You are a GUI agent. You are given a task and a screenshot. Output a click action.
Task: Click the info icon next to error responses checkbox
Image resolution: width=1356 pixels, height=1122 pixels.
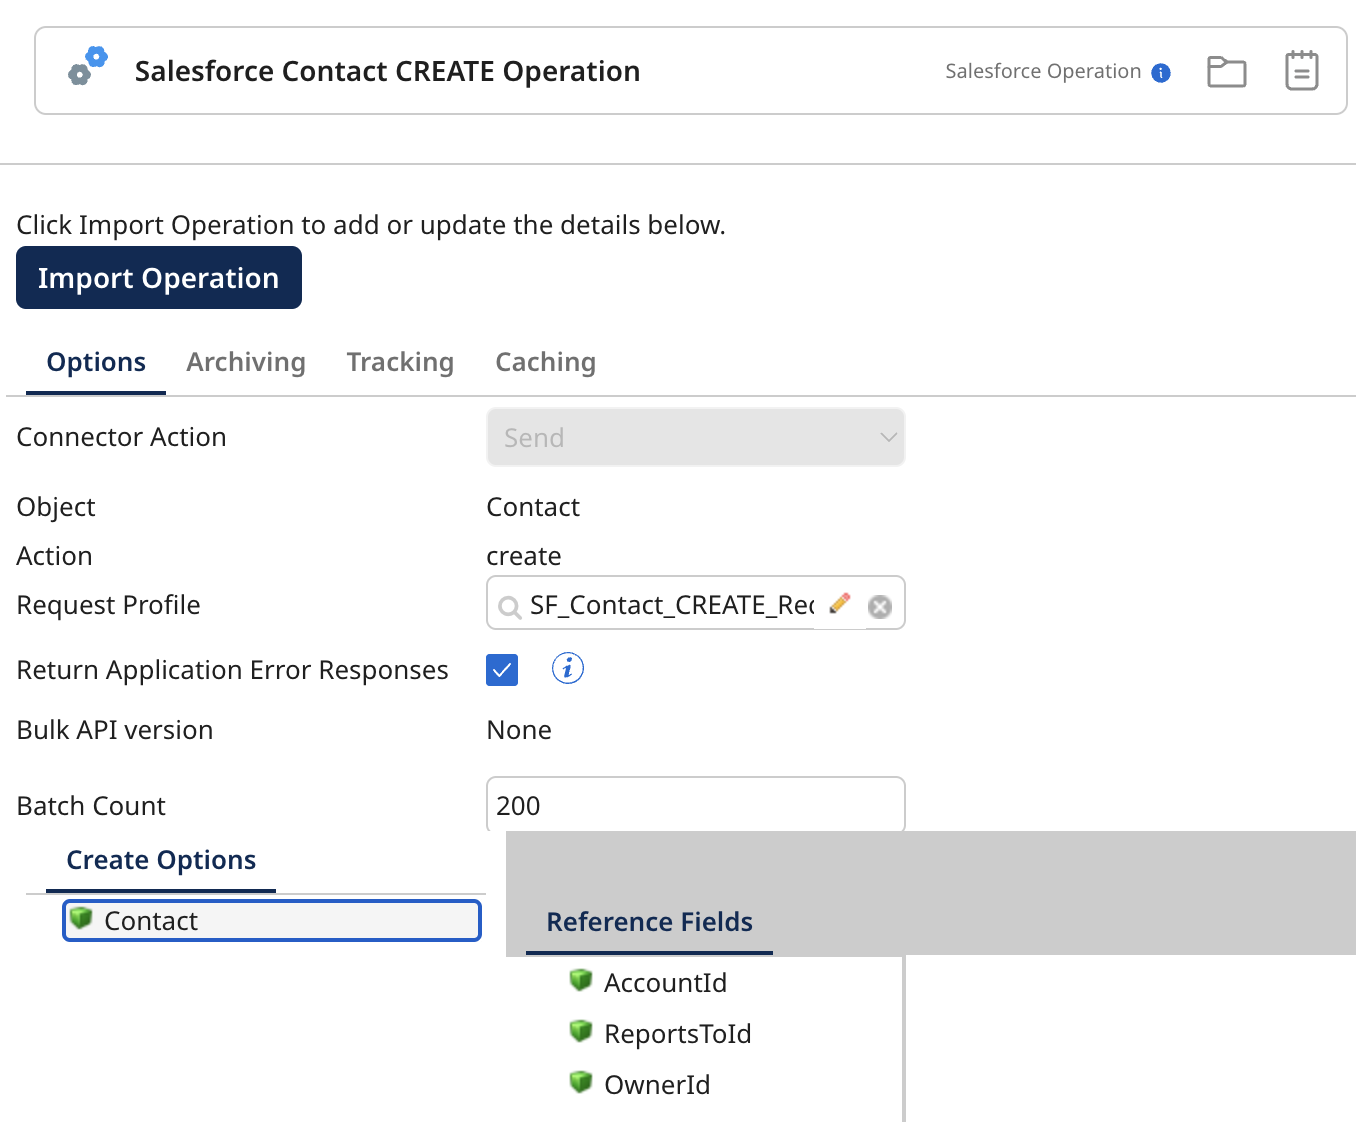[567, 668]
